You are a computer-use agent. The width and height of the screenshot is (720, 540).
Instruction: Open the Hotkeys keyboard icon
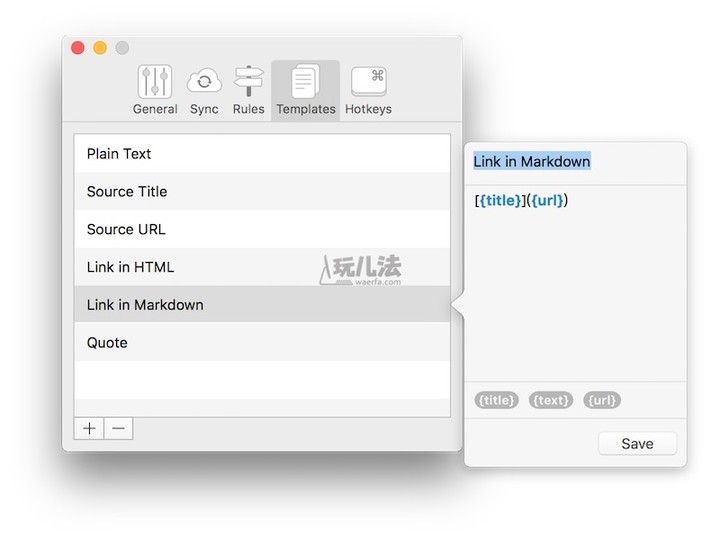(368, 82)
